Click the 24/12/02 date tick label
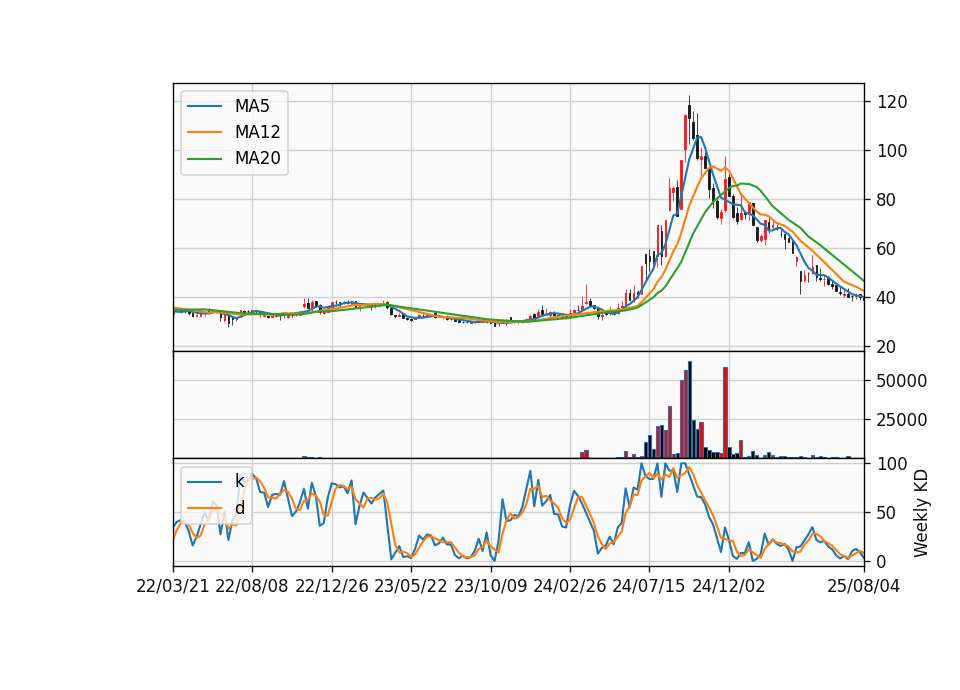Screen dimensions: 960x690 pos(729,586)
